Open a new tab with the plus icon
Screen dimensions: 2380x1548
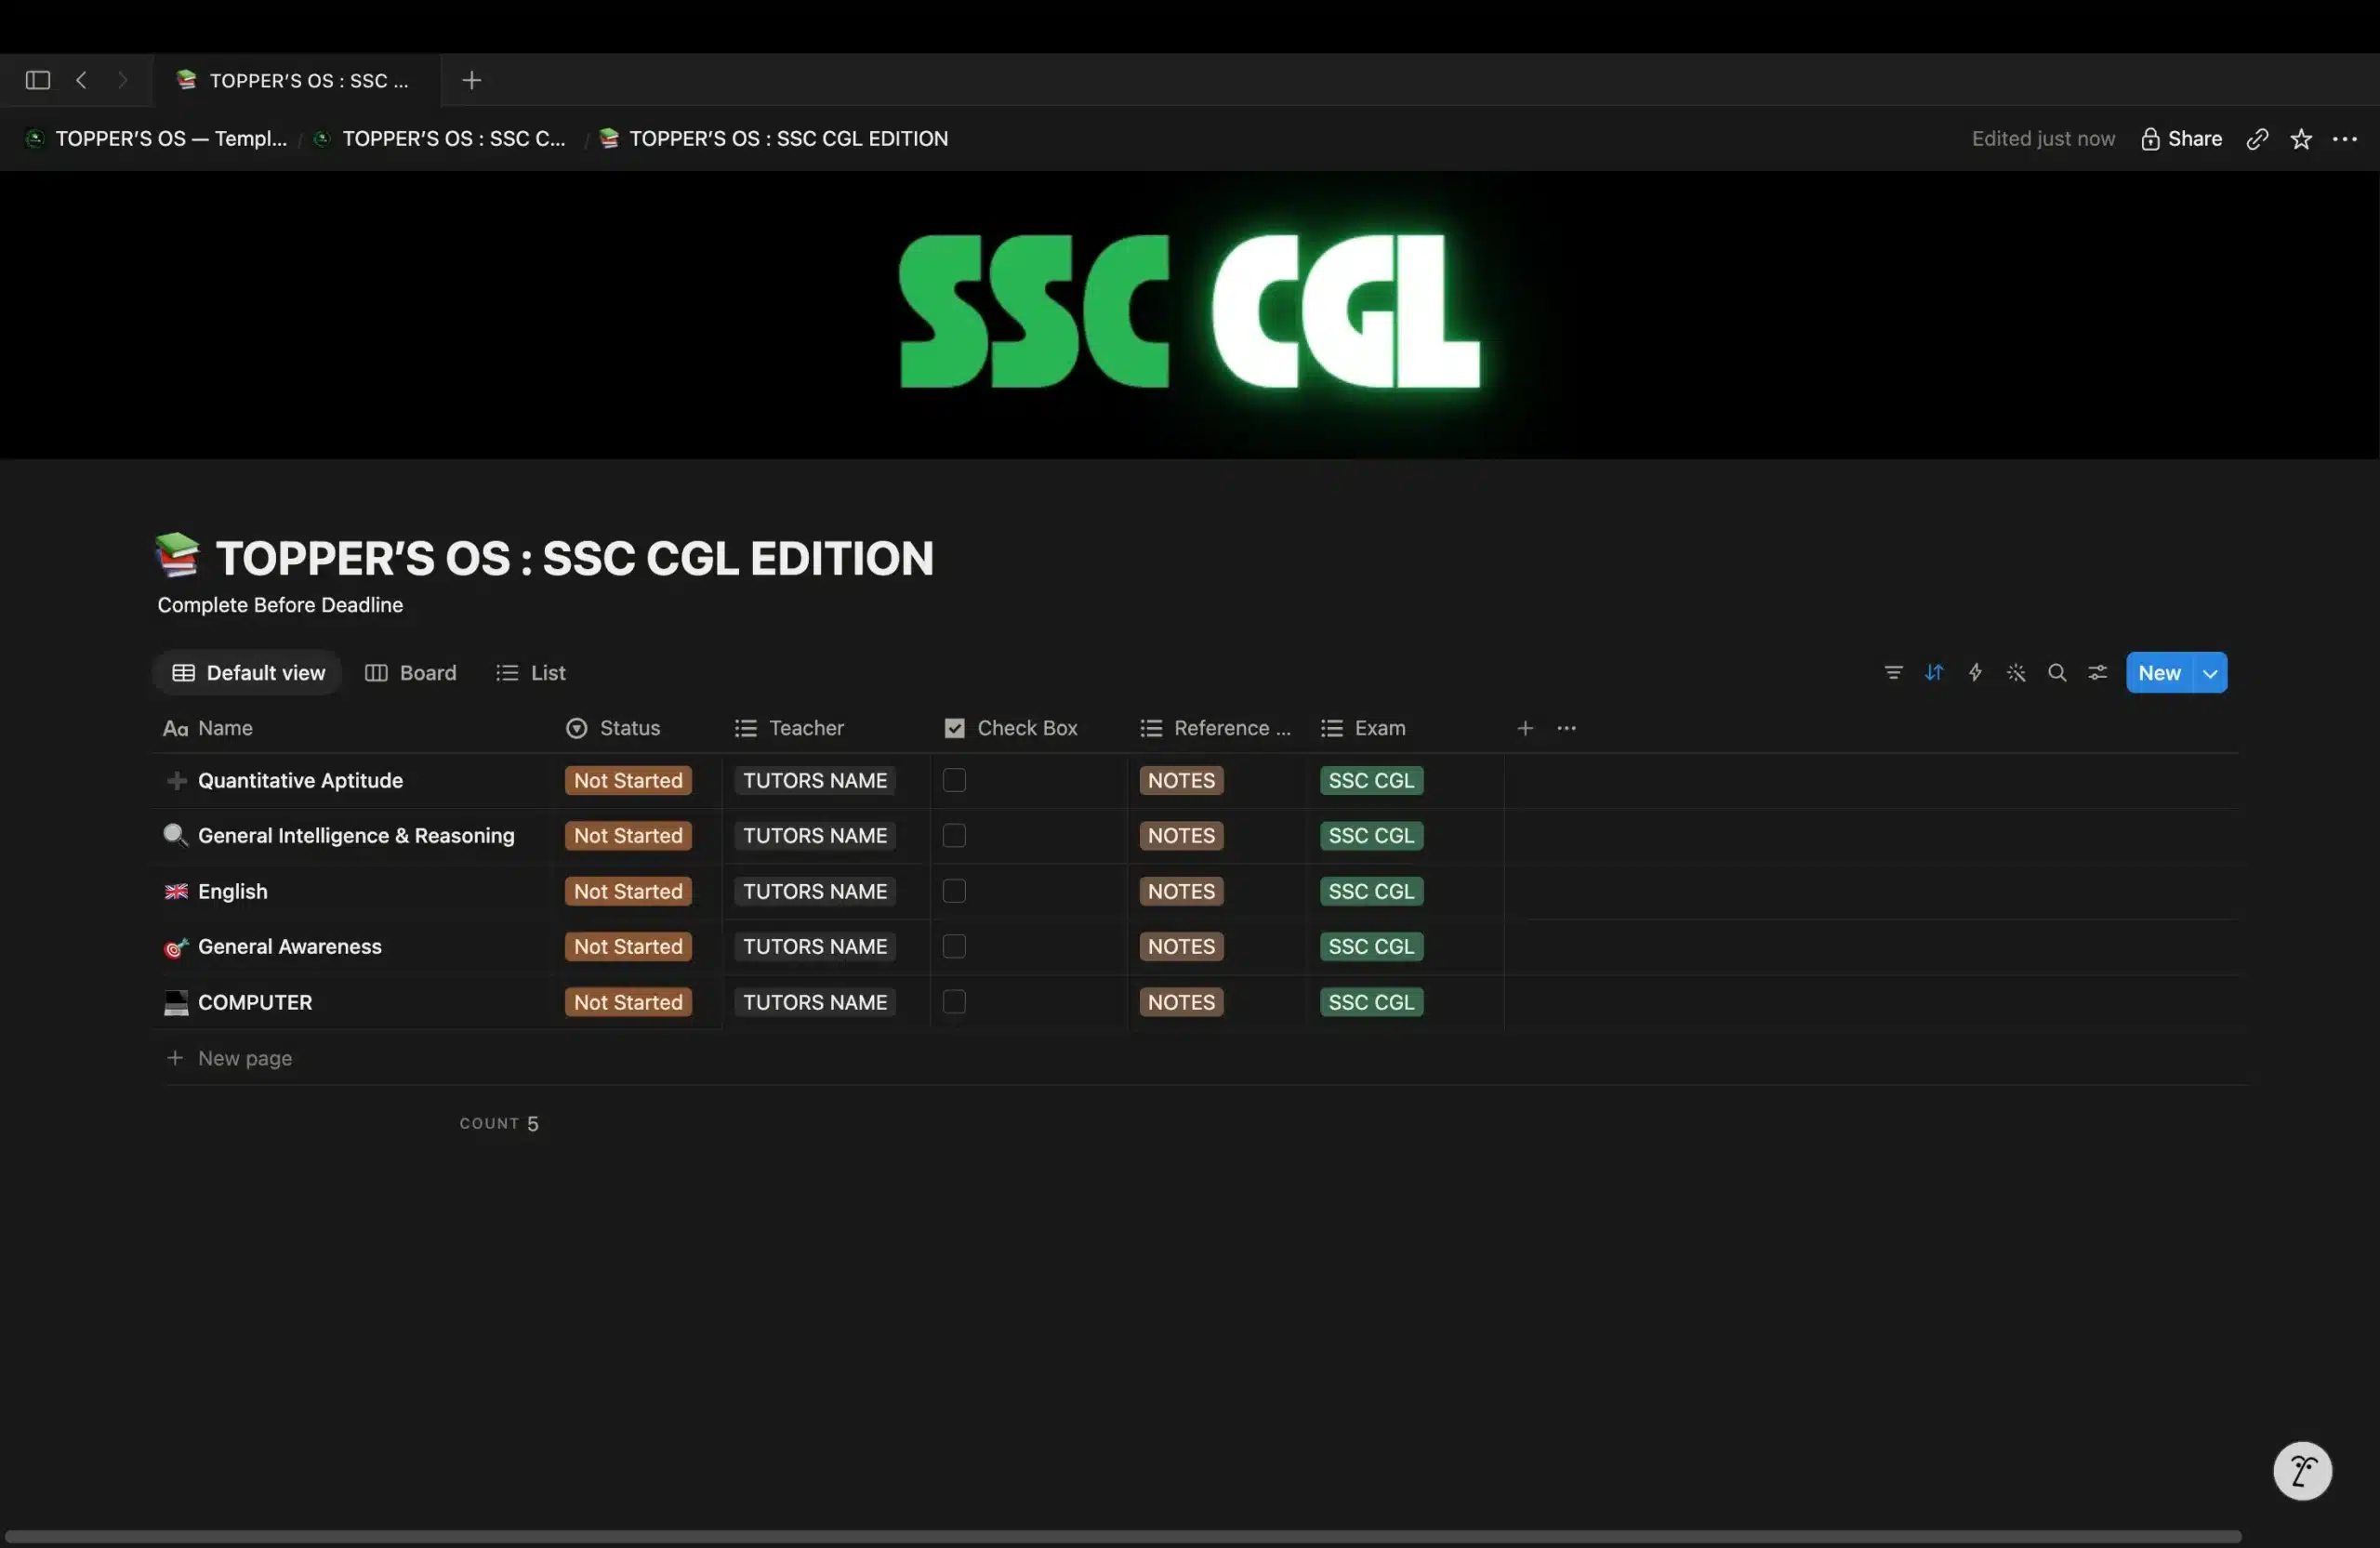pyautogui.click(x=472, y=80)
